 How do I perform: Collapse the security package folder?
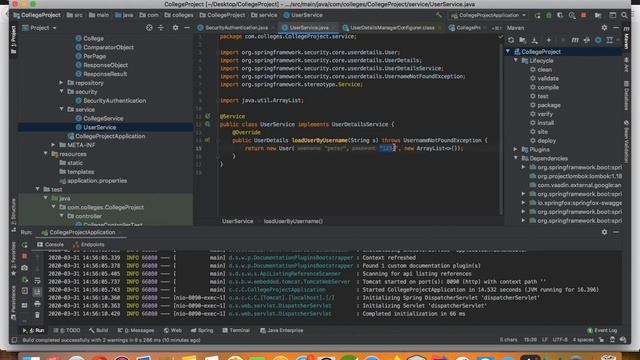[x=61, y=92]
